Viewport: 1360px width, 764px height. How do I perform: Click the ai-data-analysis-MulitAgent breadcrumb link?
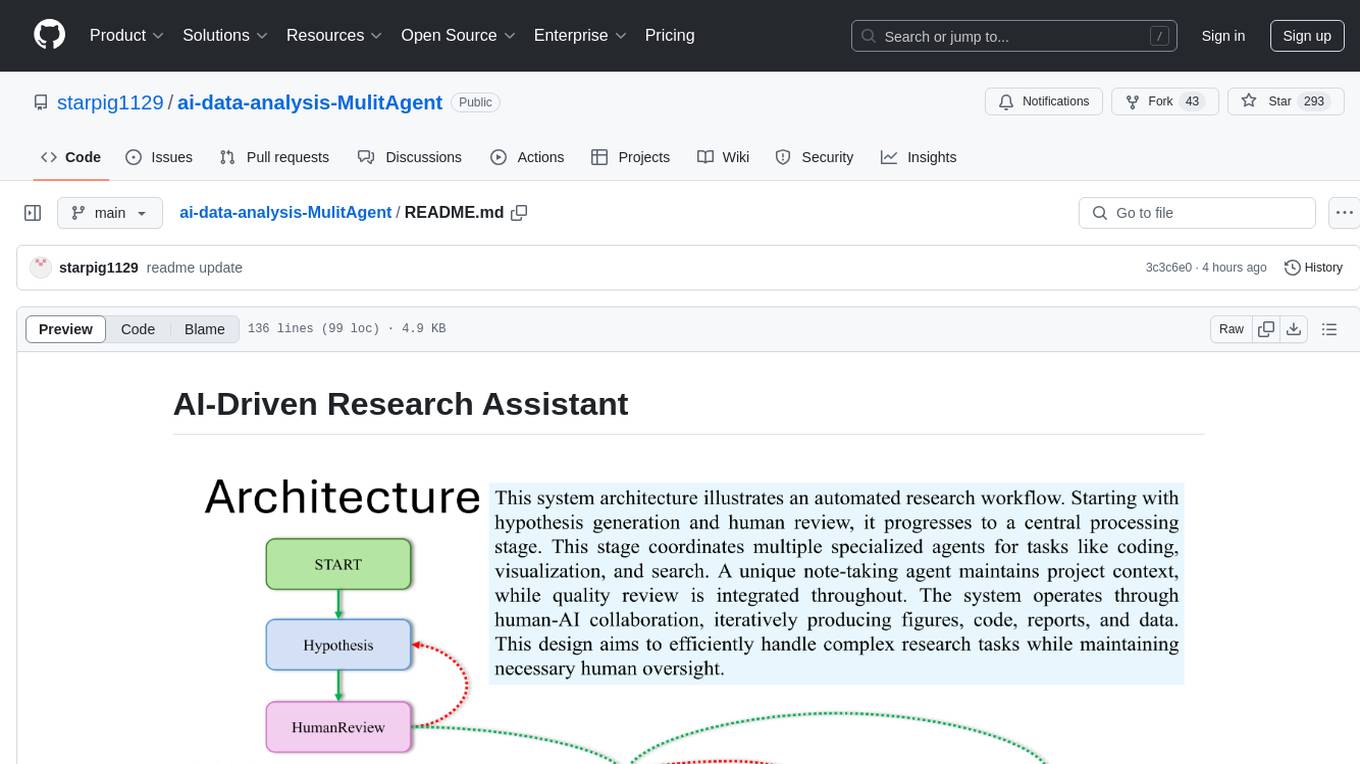tap(285, 213)
